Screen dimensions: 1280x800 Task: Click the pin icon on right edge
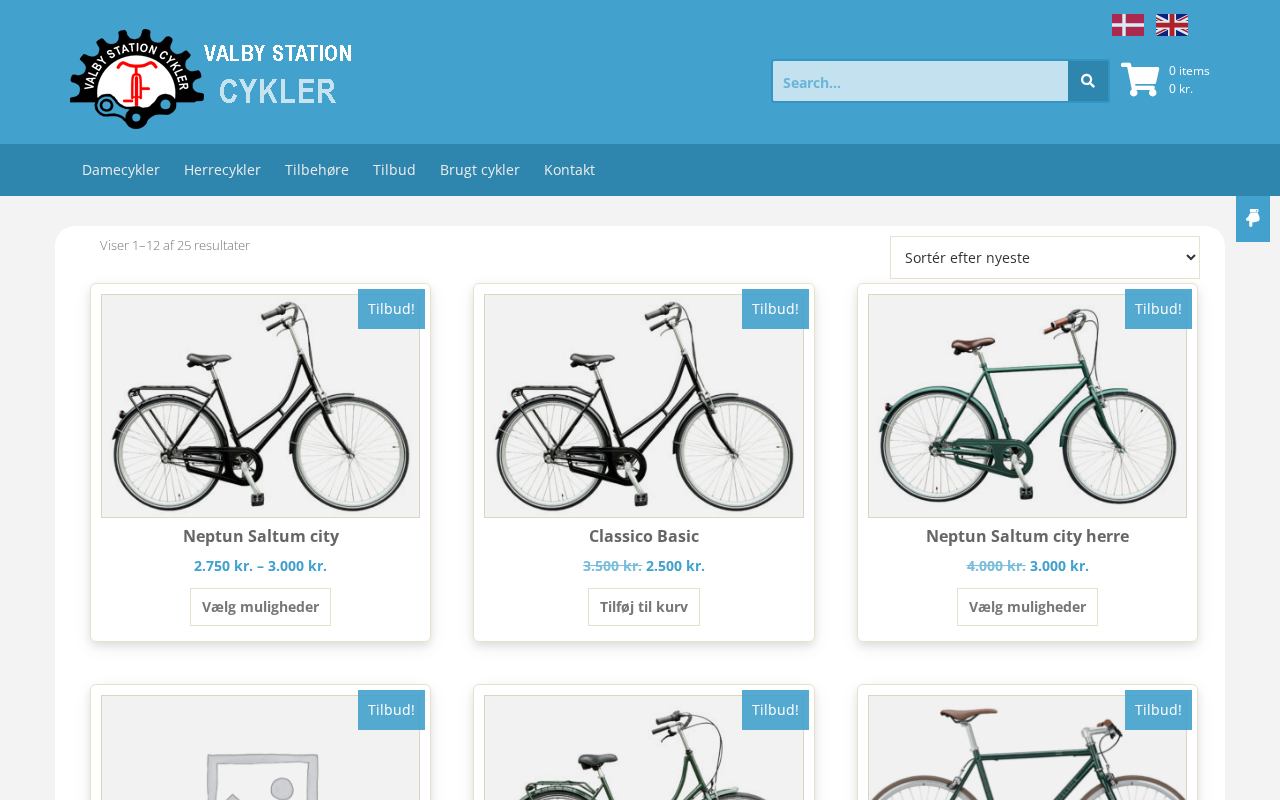[x=1252, y=218]
